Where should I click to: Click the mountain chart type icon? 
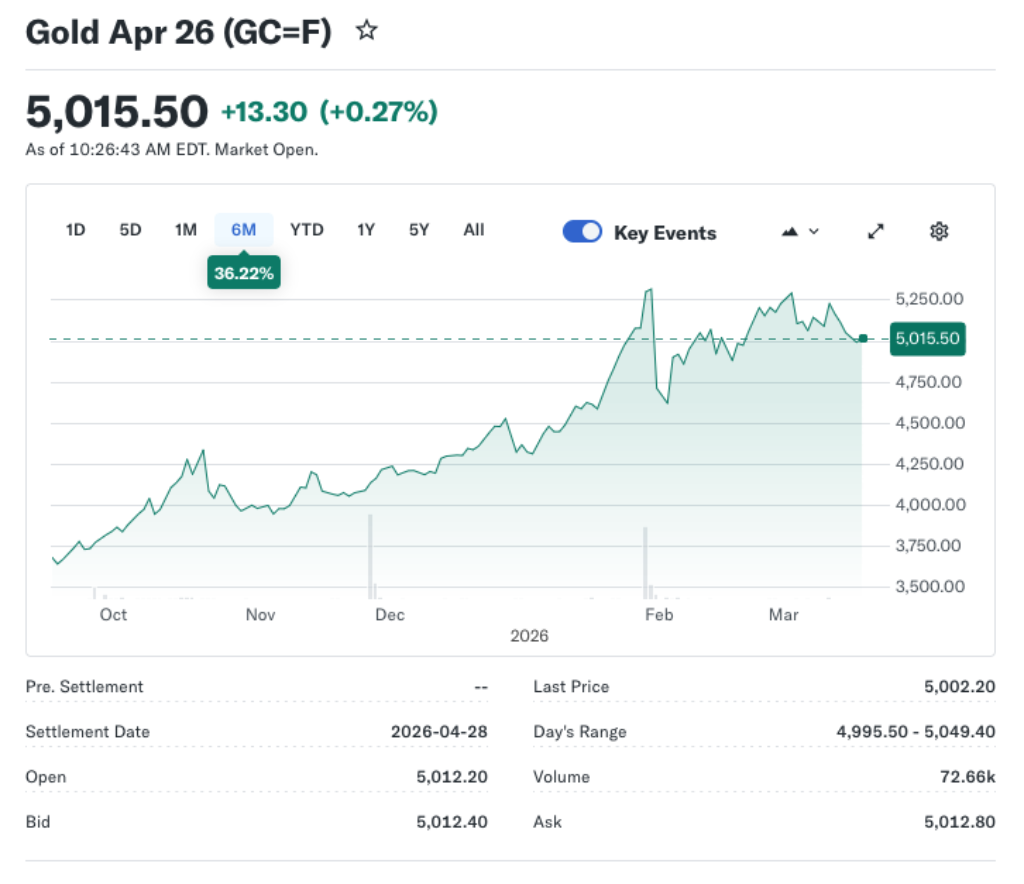click(790, 232)
